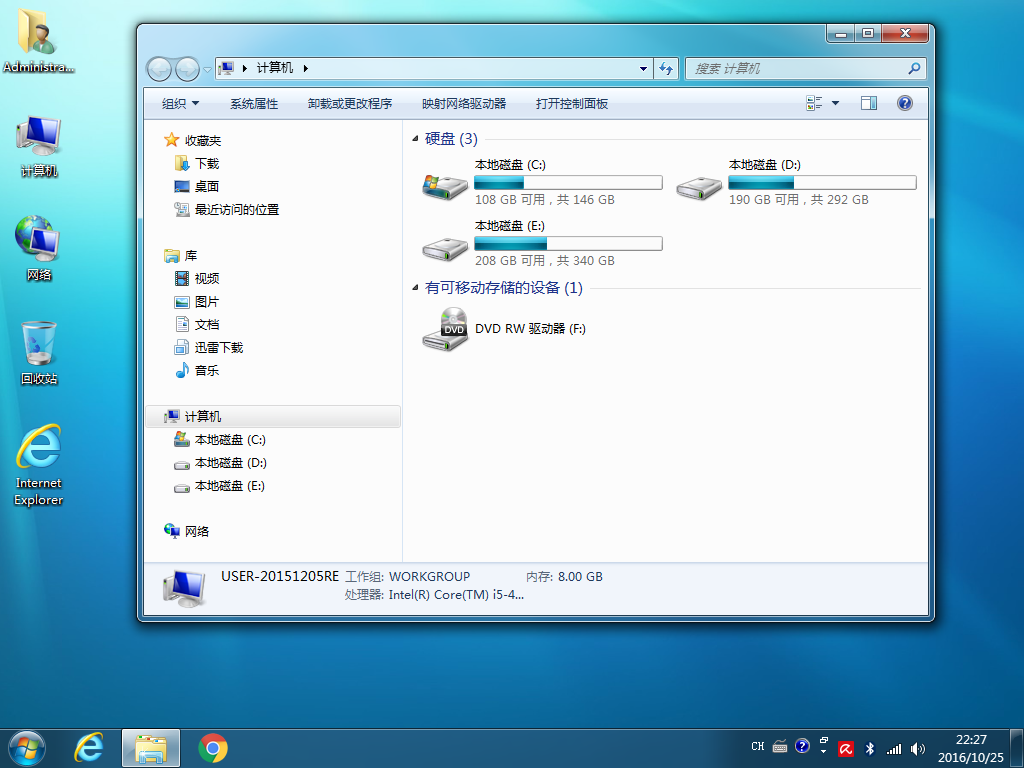Click the search magnifier icon
1024x768 pixels.
[x=914, y=68]
